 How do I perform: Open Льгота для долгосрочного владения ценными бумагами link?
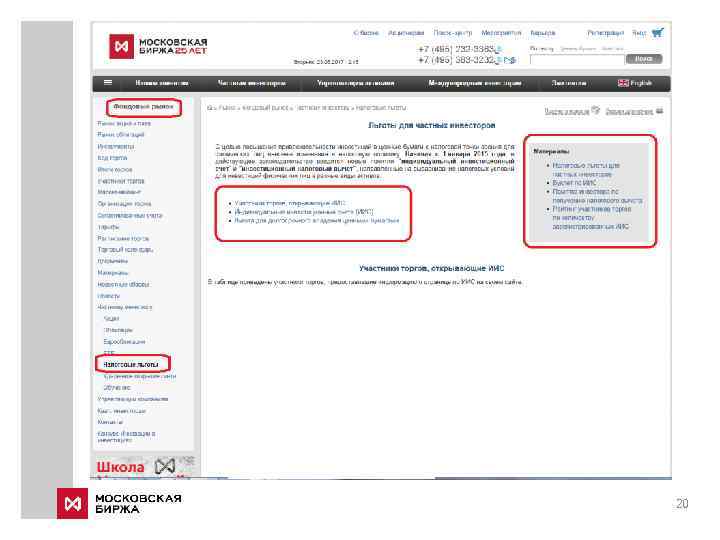tap(316, 220)
